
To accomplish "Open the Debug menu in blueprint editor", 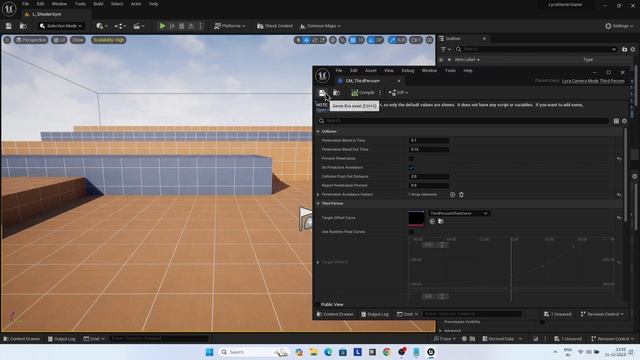I will tap(407, 71).
